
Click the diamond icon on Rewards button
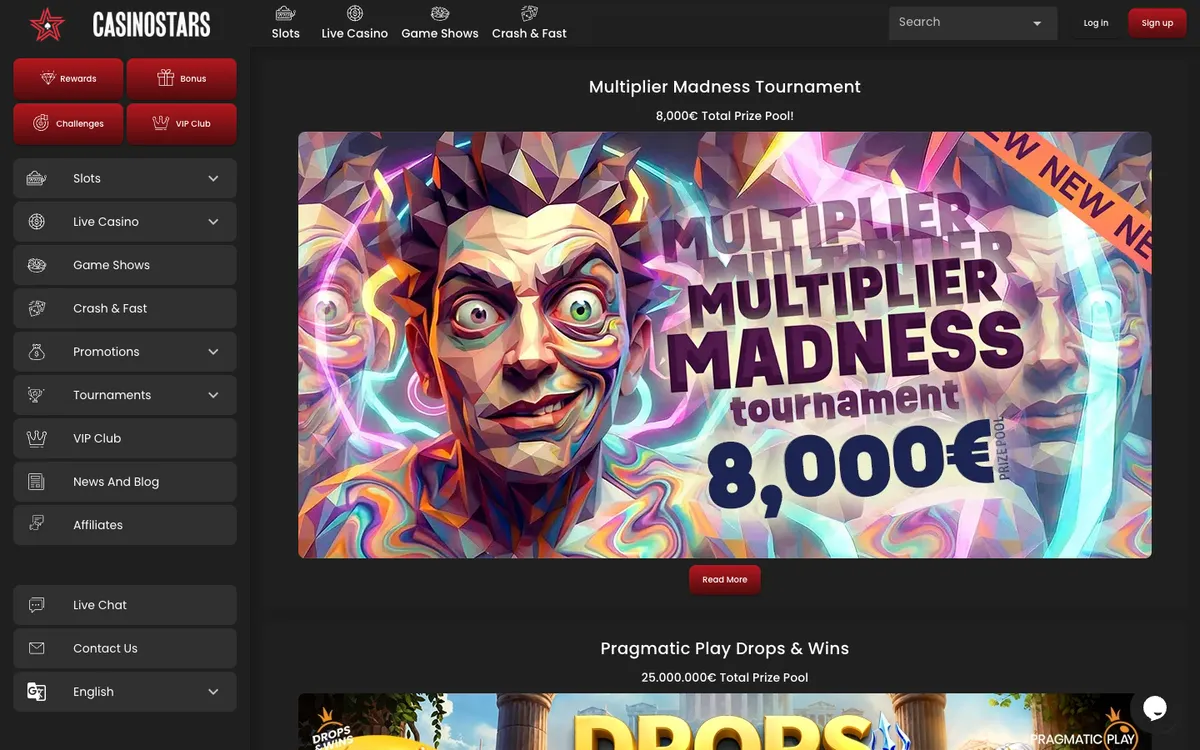[x=48, y=78]
